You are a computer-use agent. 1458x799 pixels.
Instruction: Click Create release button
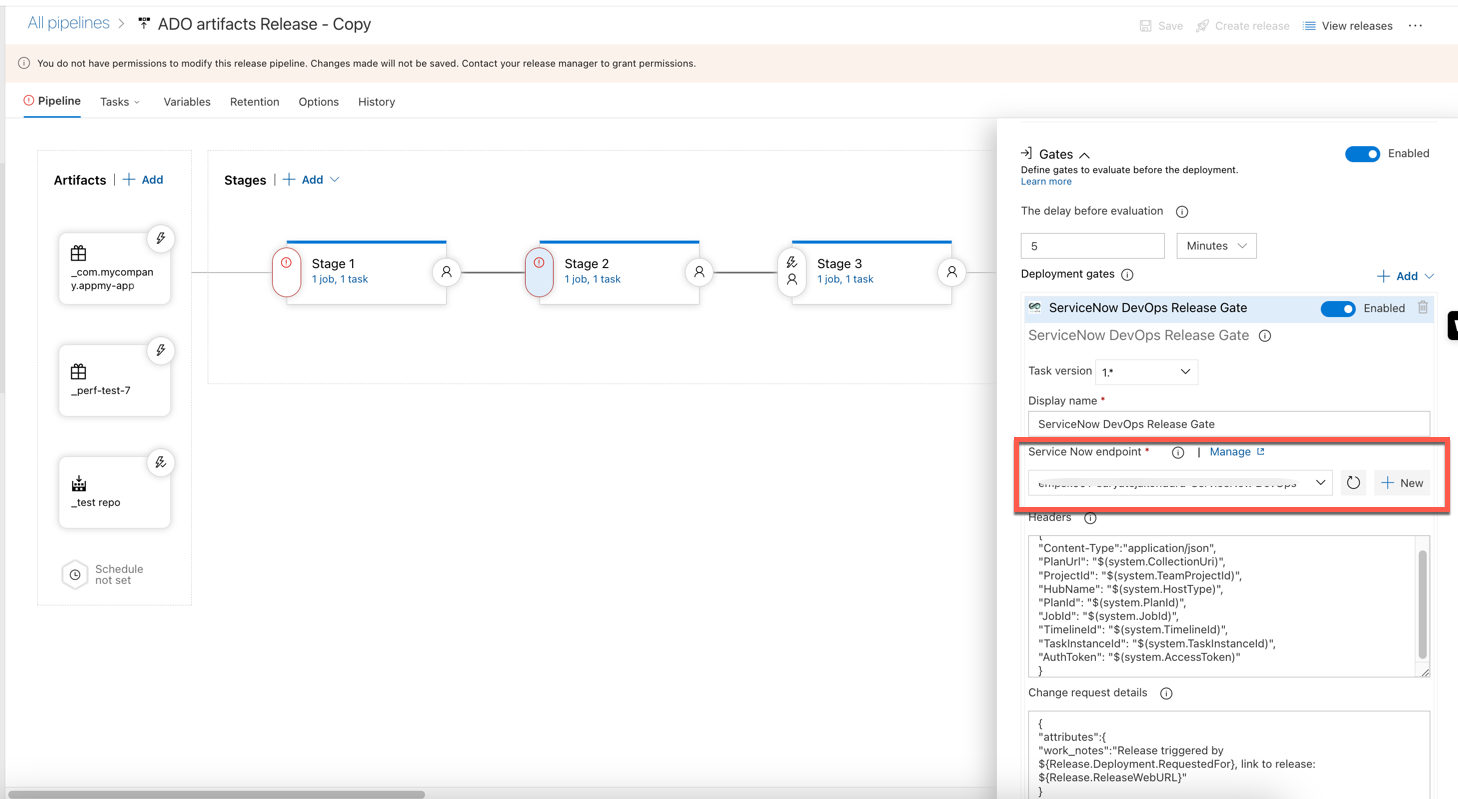(x=1243, y=26)
